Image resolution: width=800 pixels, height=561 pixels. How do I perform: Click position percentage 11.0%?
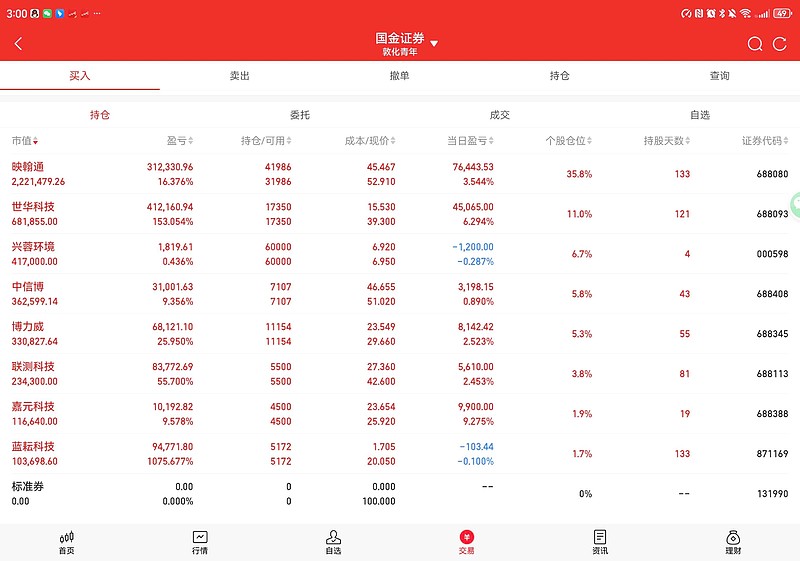click(x=579, y=214)
